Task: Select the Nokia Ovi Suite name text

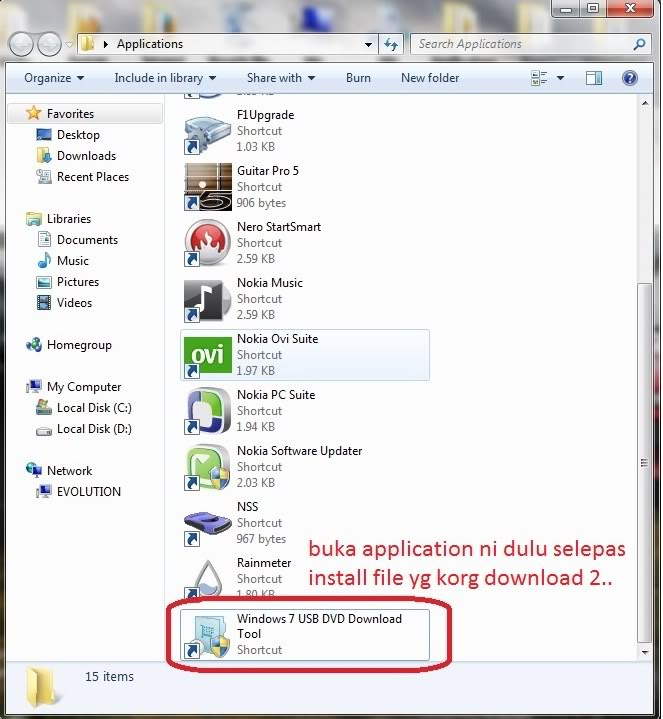Action: [277, 339]
